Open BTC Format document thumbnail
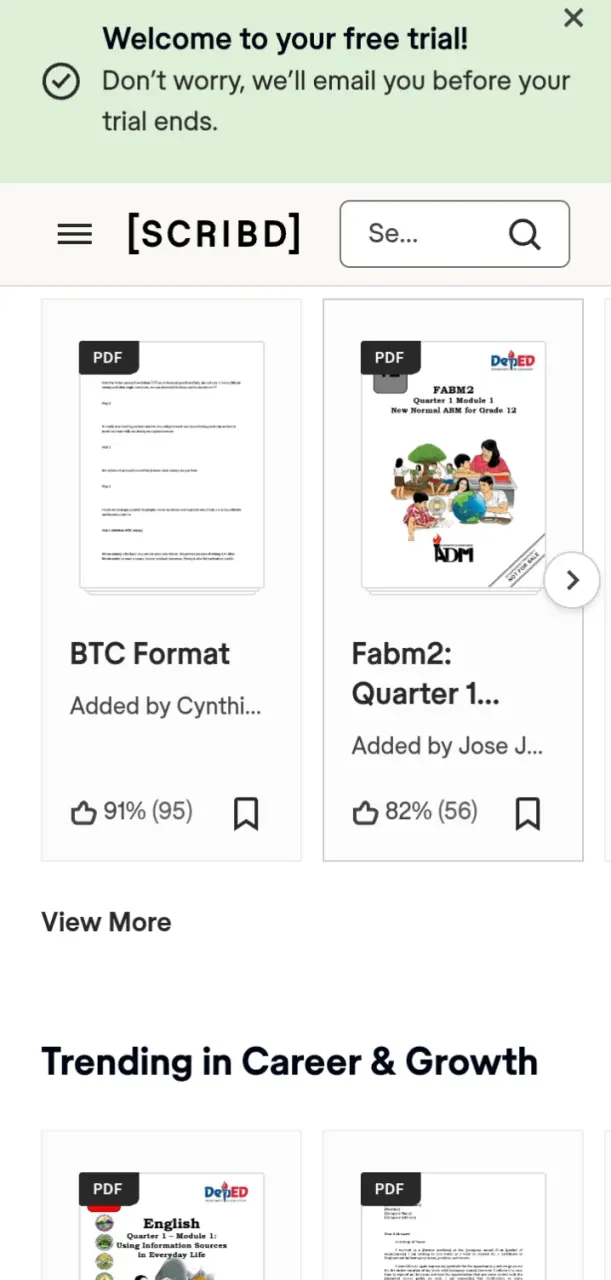 tap(172, 468)
